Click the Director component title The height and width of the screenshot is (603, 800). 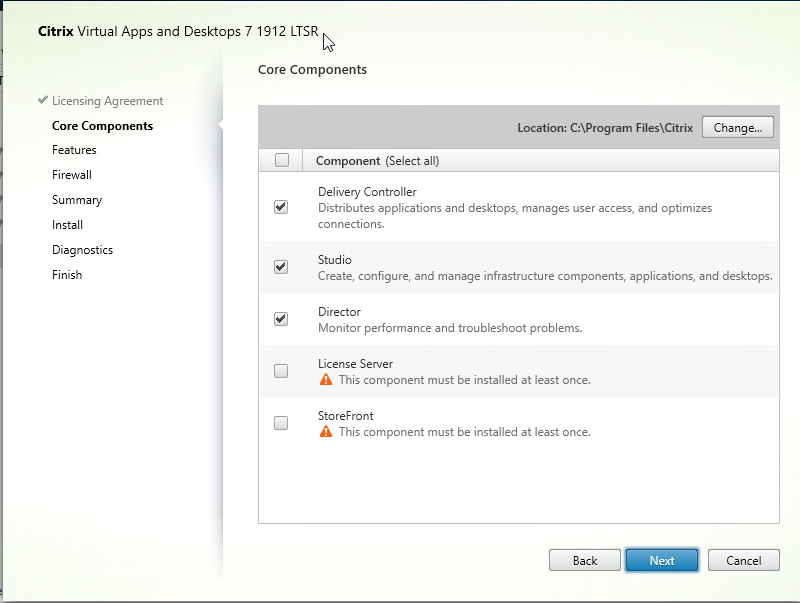[x=339, y=312]
